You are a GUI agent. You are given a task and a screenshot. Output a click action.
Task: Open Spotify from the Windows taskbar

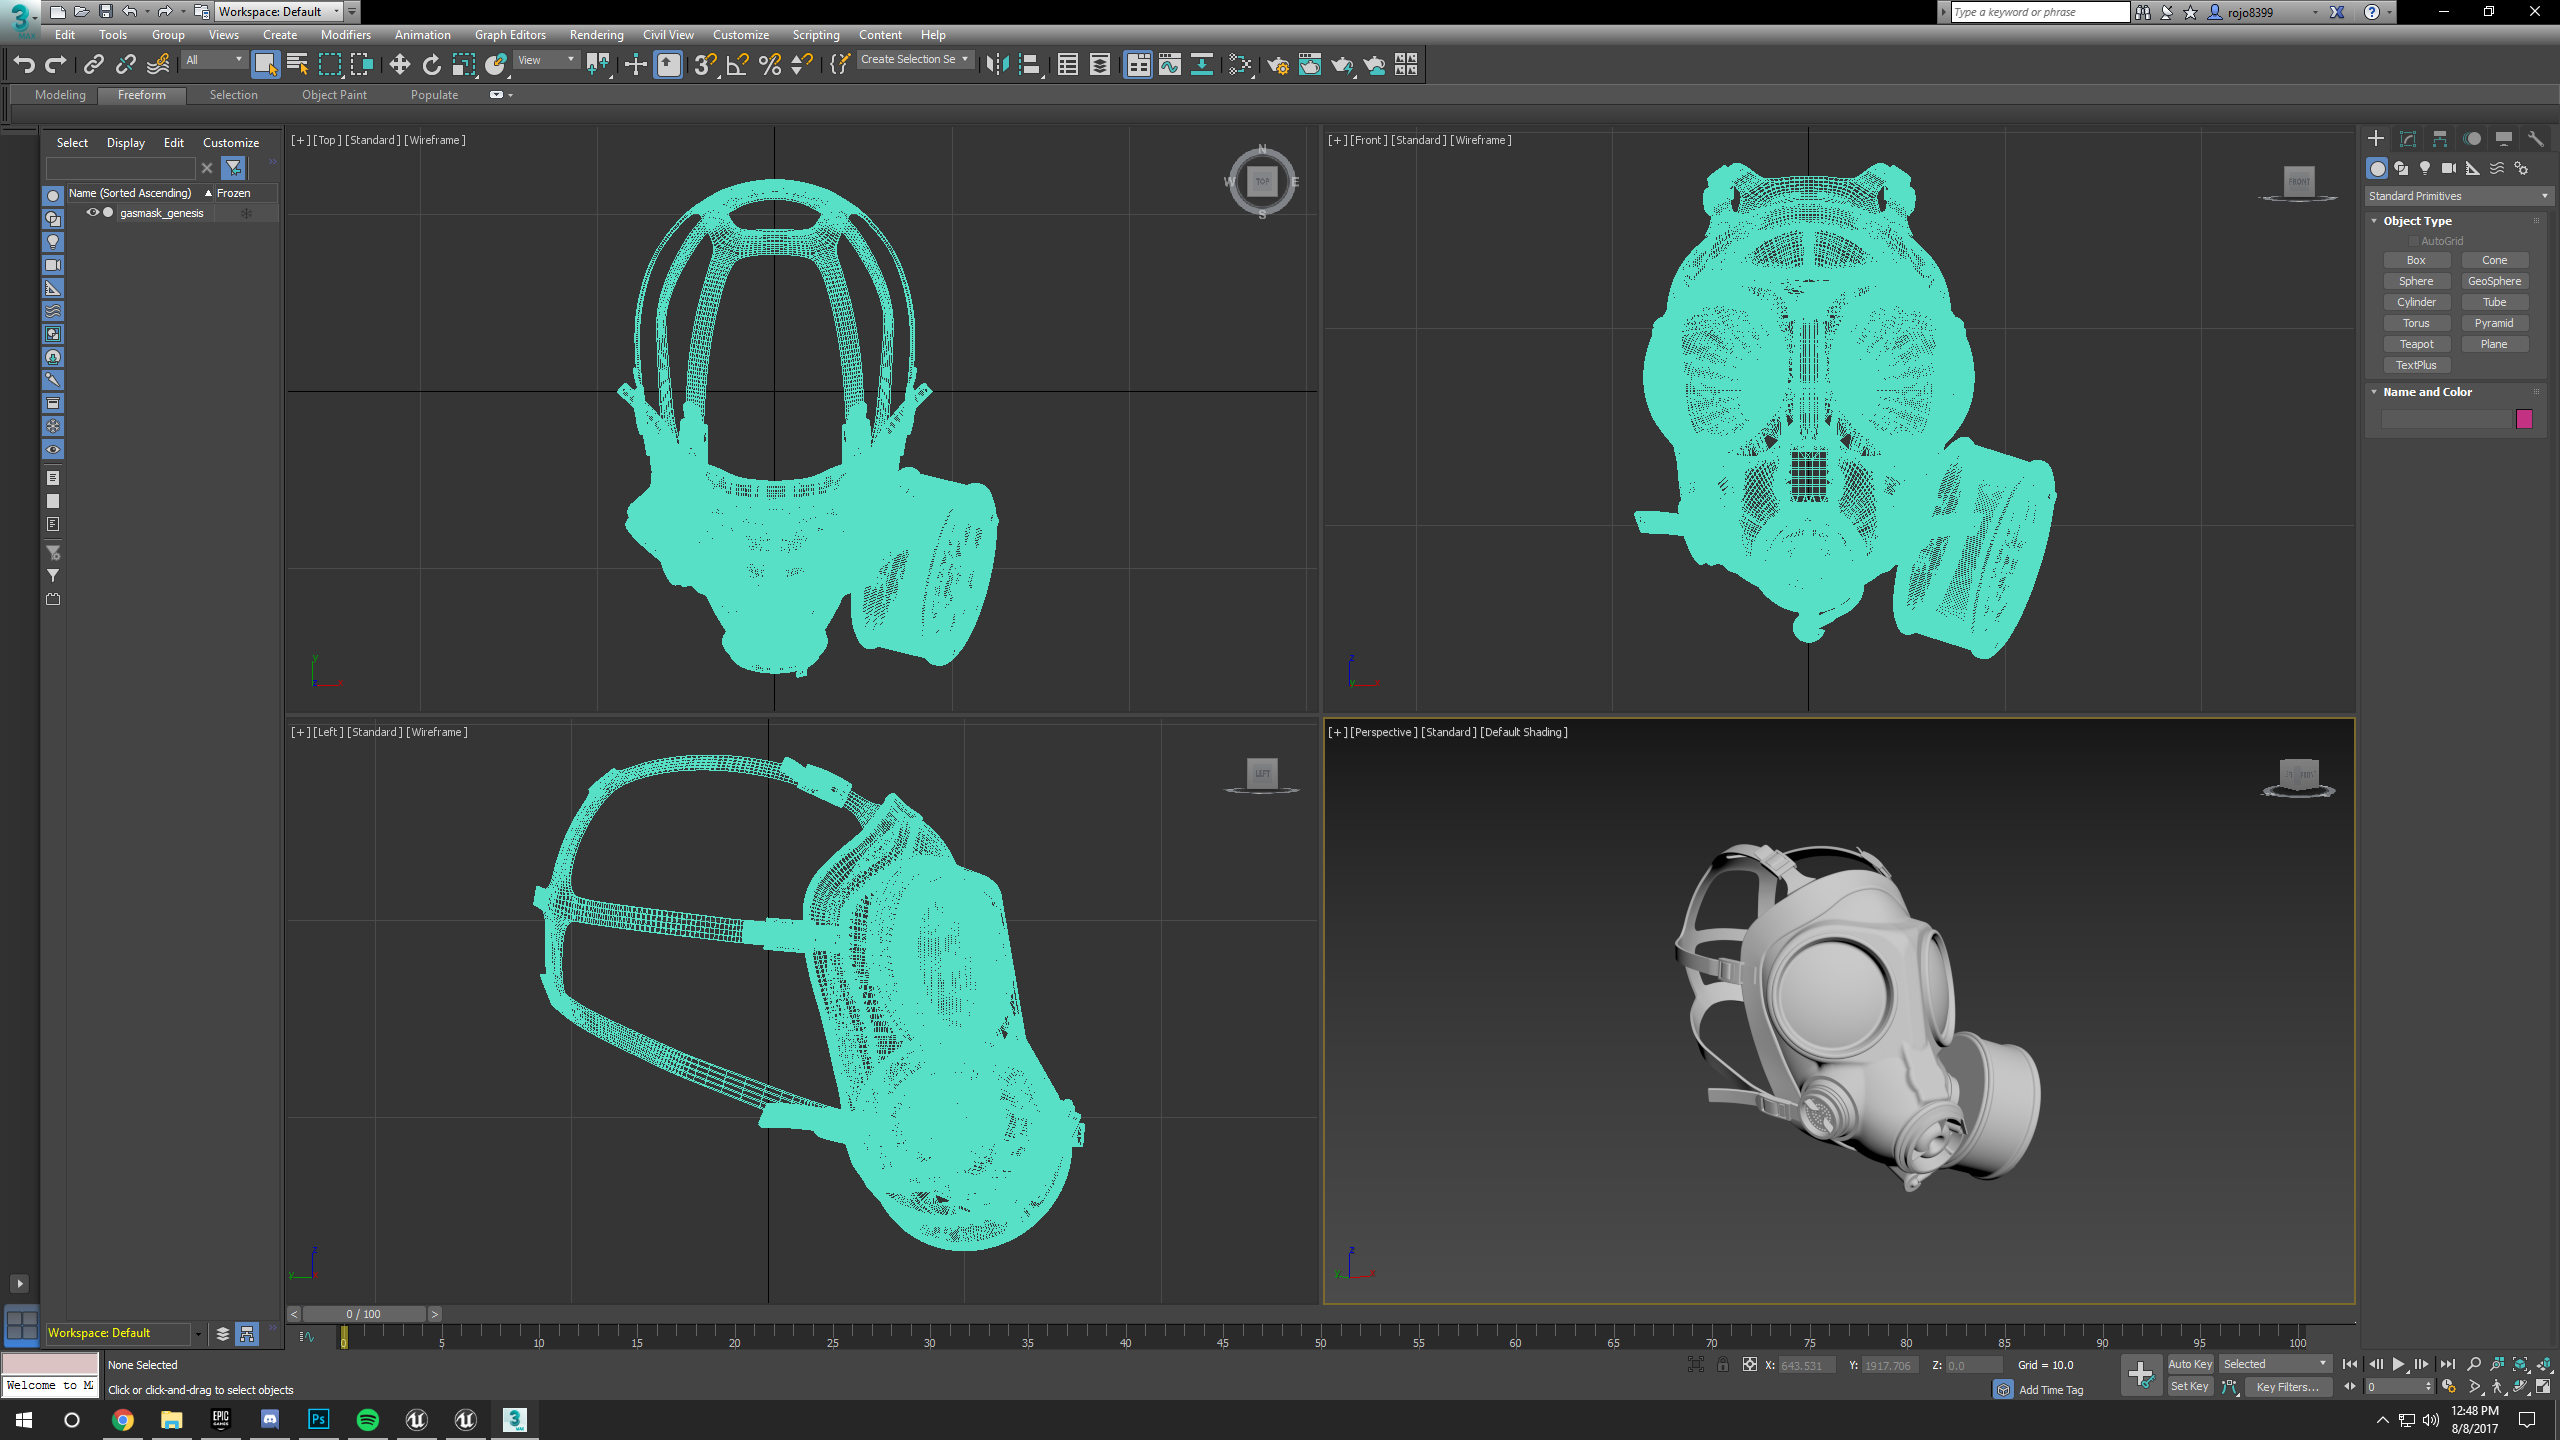(367, 1419)
